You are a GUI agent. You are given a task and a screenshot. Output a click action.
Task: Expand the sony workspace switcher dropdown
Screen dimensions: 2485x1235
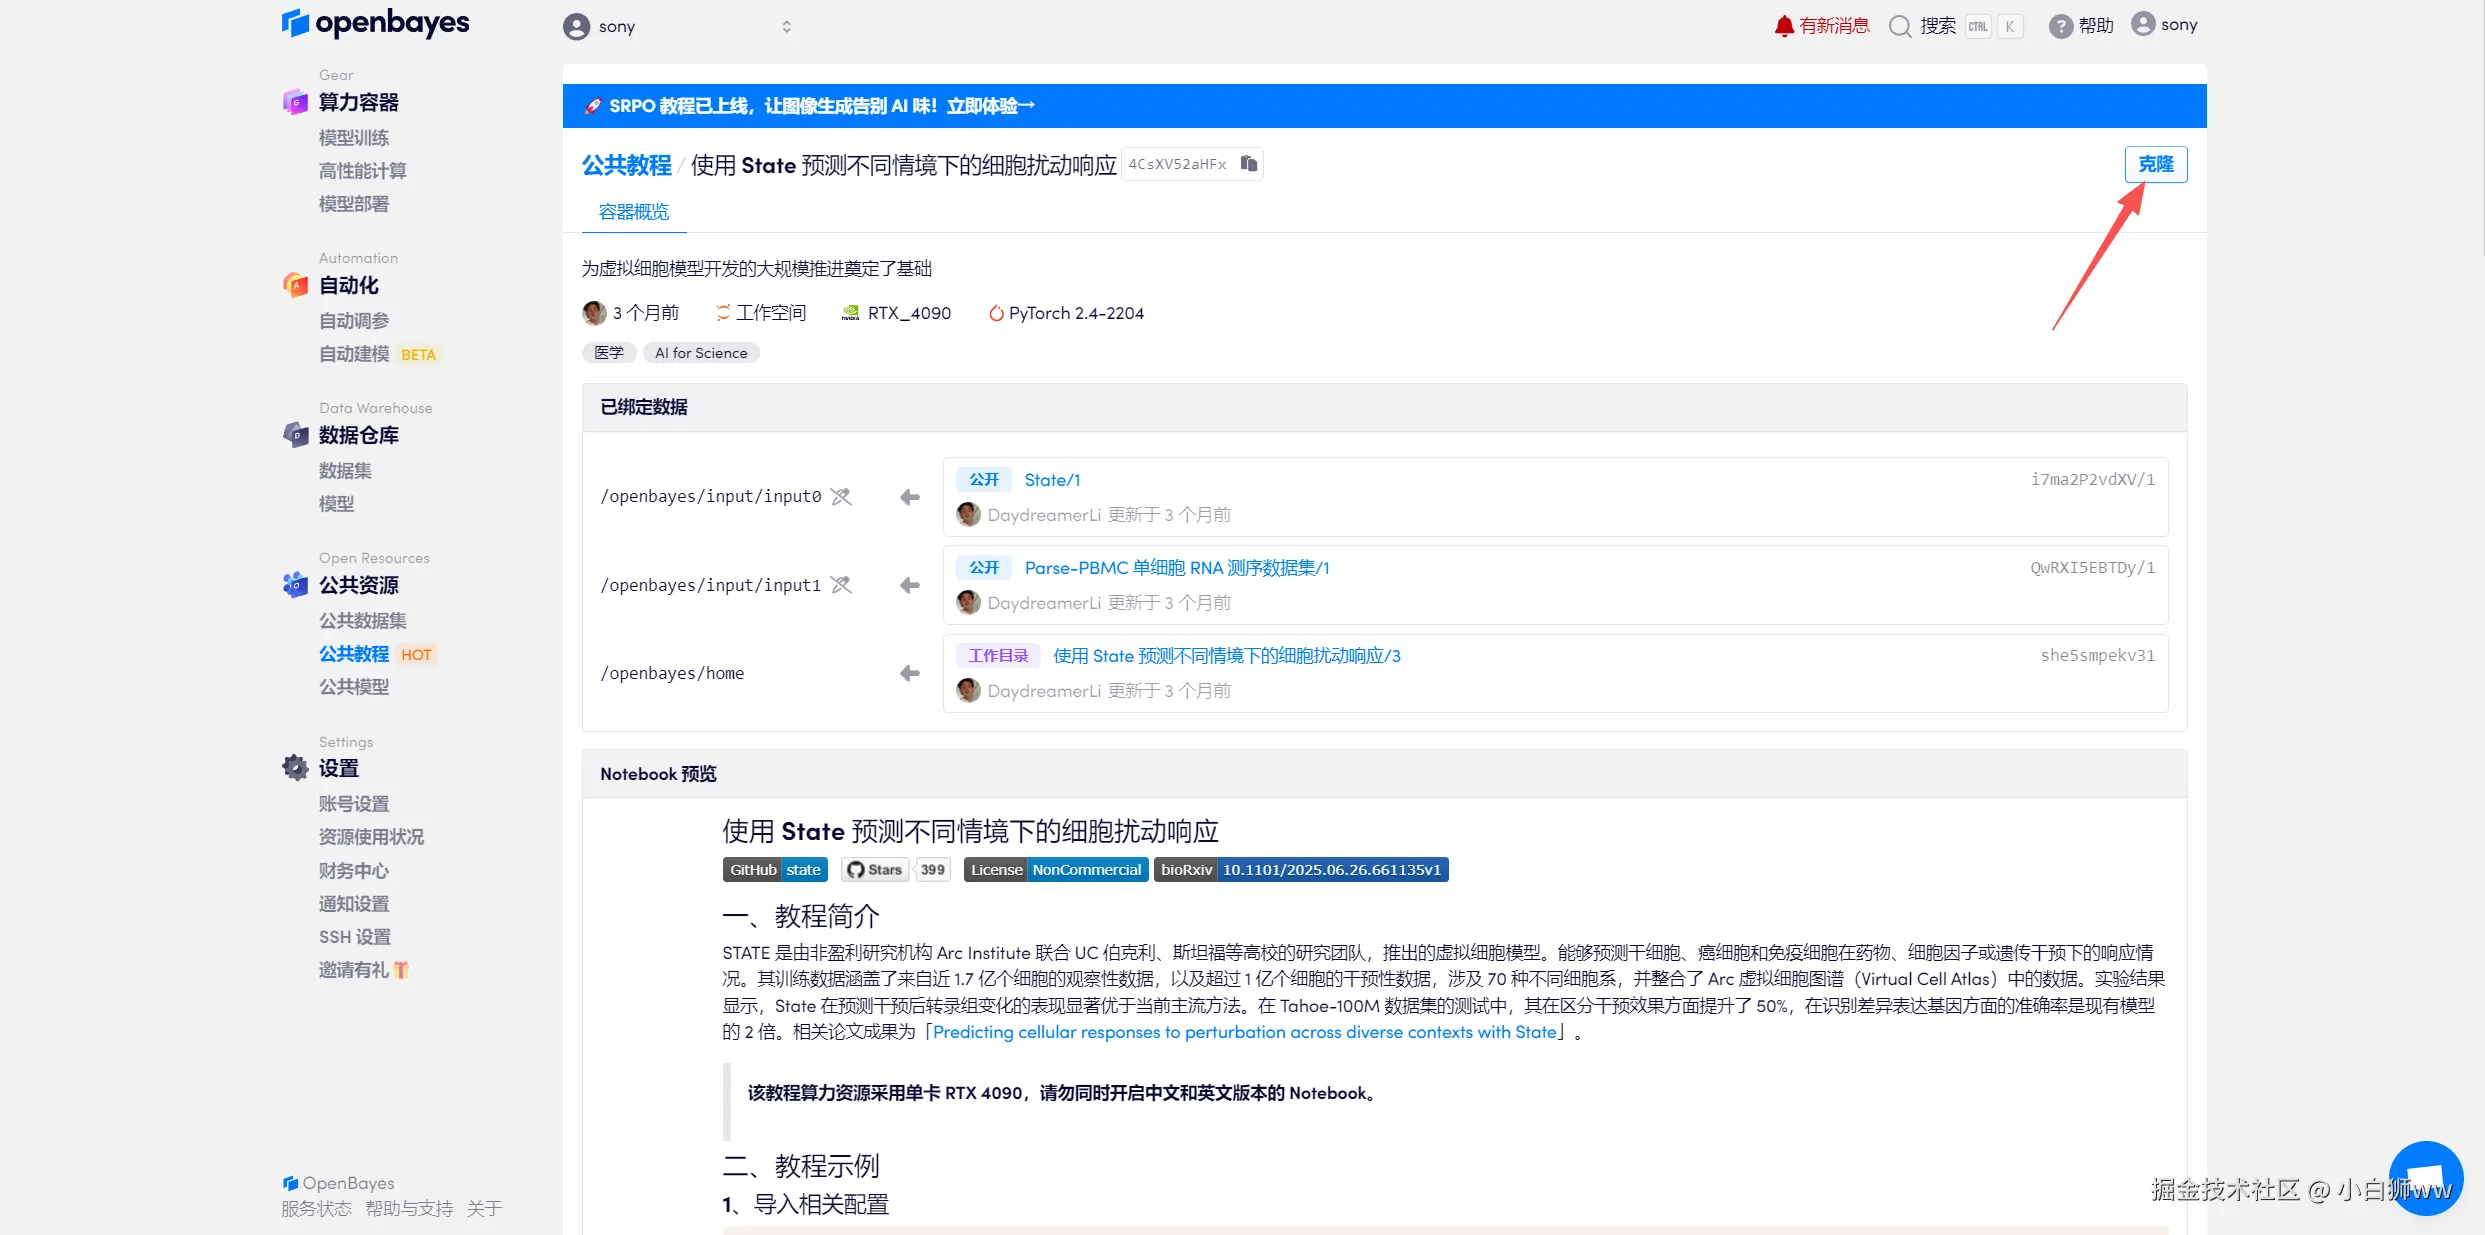point(786,27)
